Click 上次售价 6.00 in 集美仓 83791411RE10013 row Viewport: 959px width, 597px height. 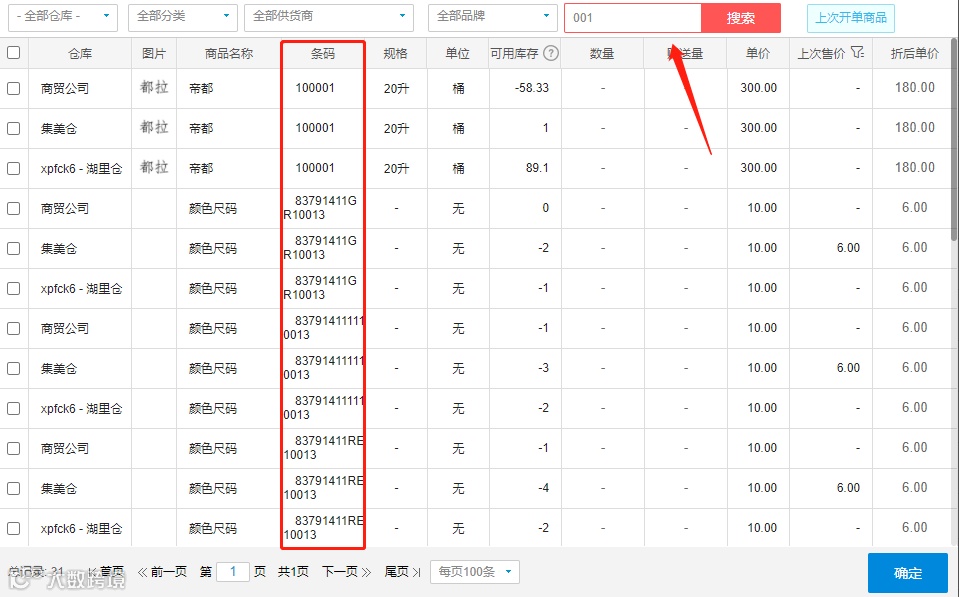(x=848, y=488)
